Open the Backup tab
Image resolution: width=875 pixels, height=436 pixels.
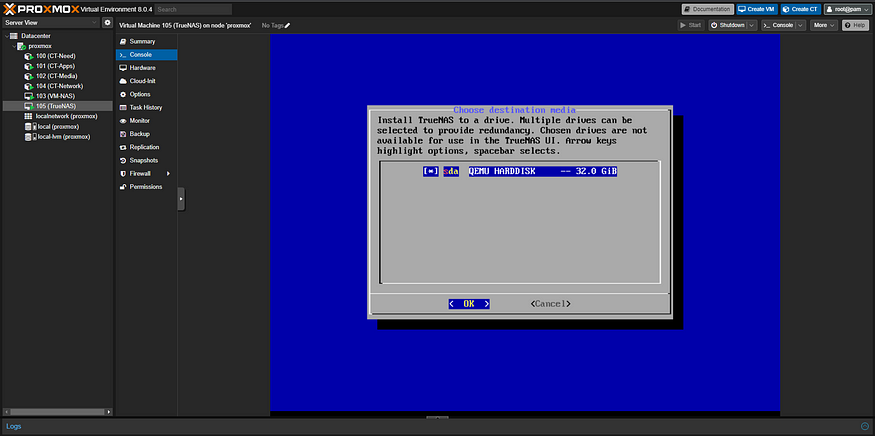click(146, 134)
